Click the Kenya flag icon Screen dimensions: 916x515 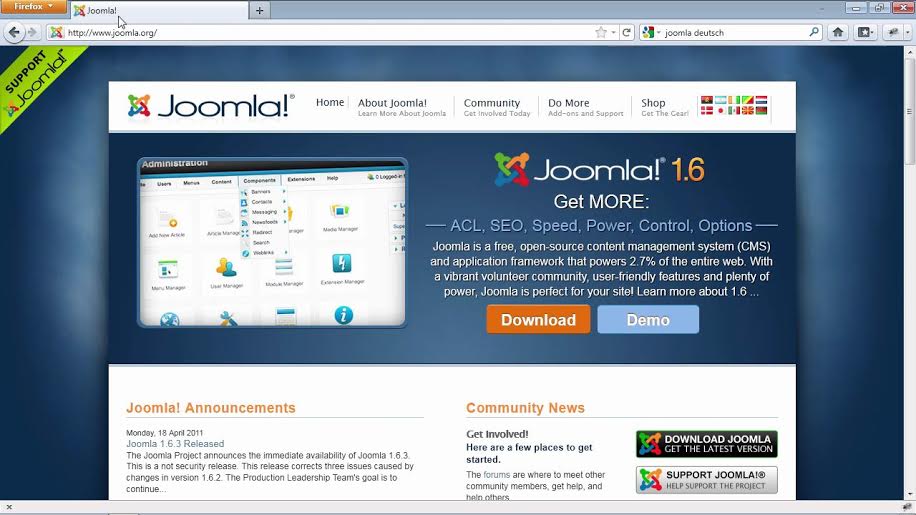761,110
